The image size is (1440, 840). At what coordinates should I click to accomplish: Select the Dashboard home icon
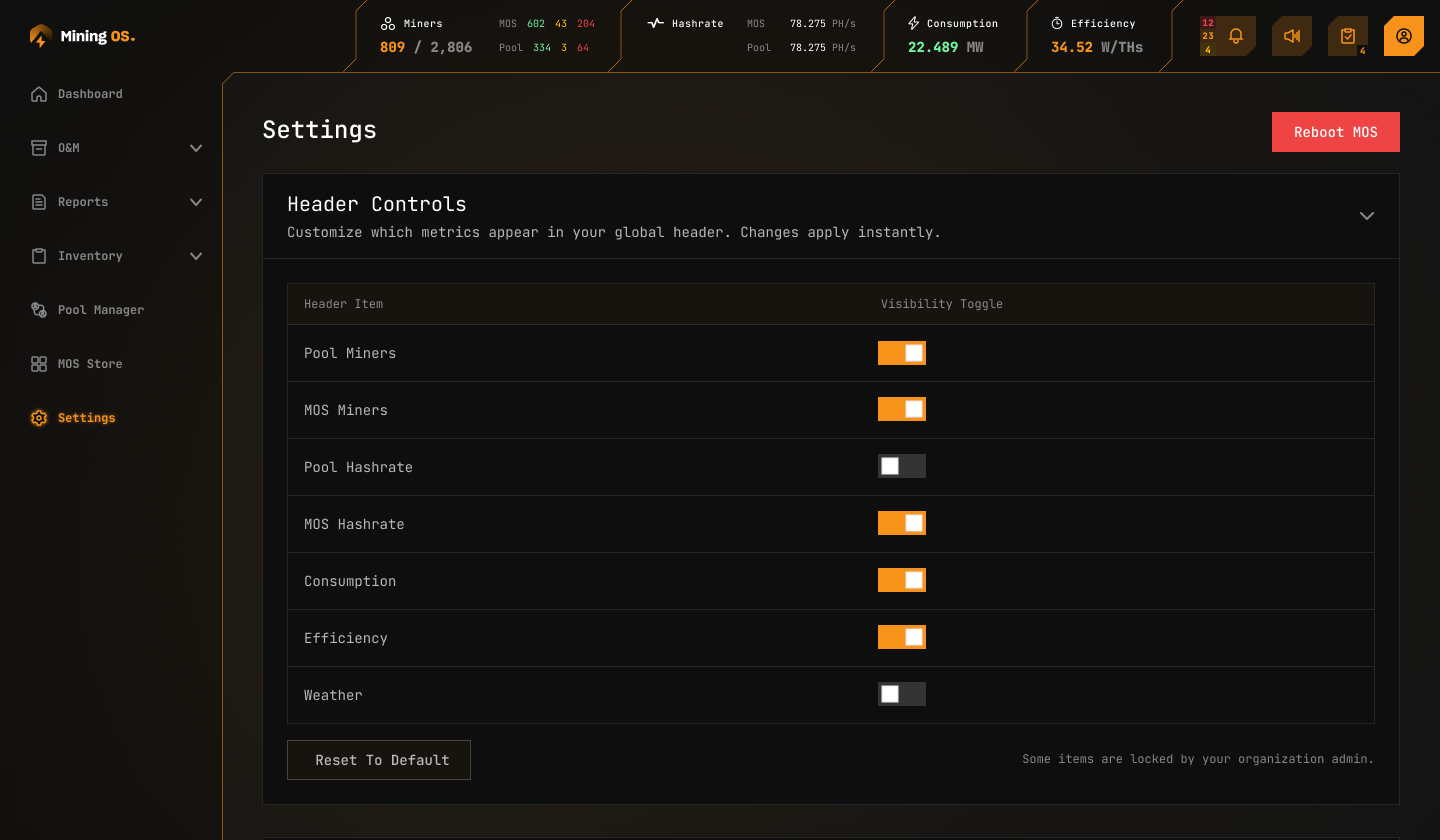pyautogui.click(x=38, y=93)
